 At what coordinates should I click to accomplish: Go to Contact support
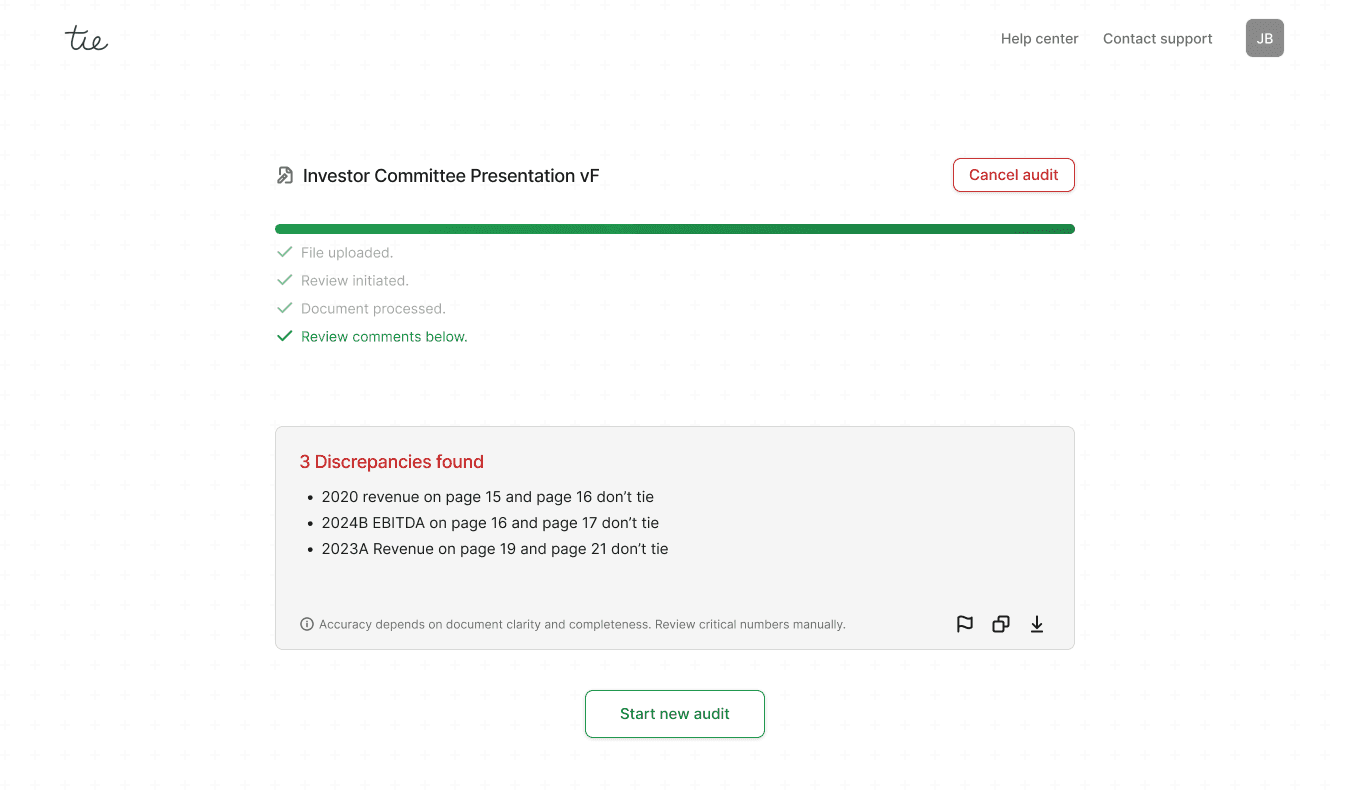[1157, 39]
